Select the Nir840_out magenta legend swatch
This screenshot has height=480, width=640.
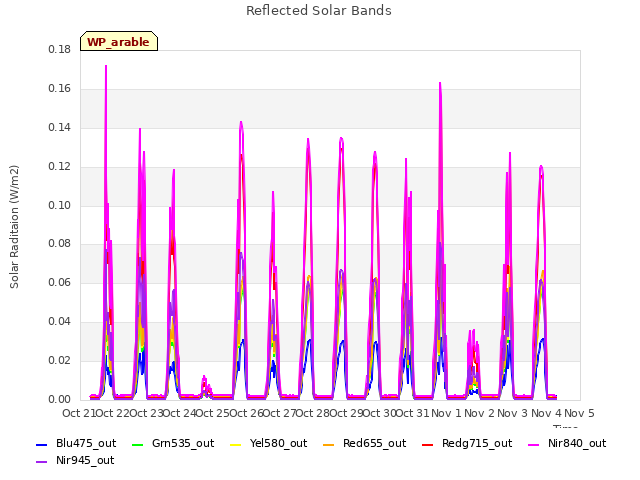click(x=533, y=444)
